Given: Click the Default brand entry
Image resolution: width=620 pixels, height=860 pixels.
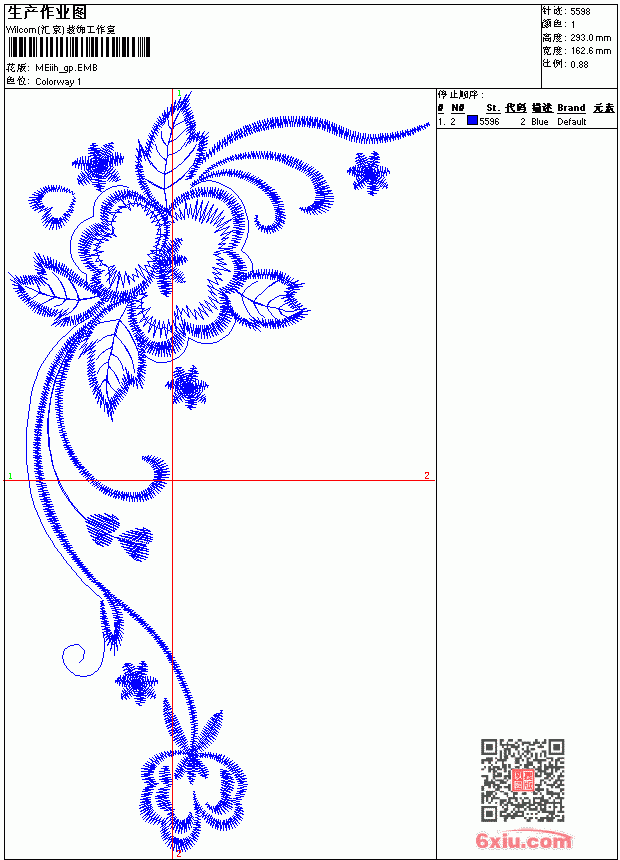Looking at the screenshot, I should [x=572, y=122].
